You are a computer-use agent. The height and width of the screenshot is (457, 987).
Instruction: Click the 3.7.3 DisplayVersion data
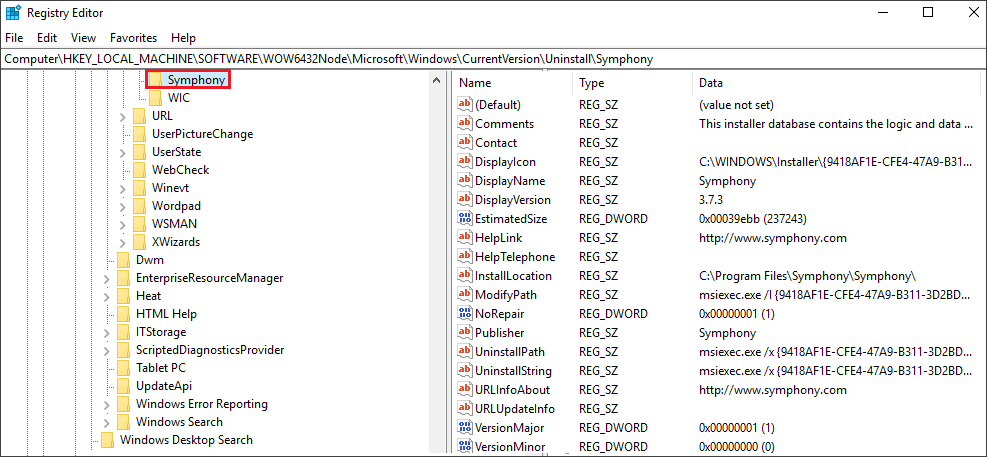[713, 200]
